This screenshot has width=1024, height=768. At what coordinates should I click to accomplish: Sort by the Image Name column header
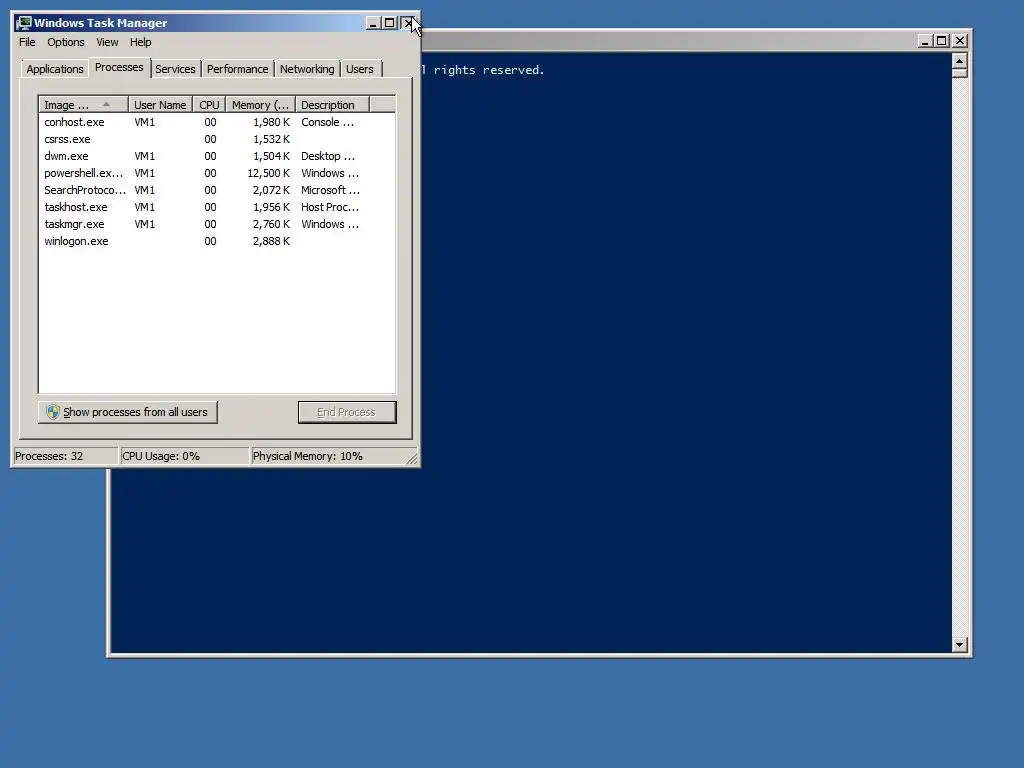click(x=83, y=105)
